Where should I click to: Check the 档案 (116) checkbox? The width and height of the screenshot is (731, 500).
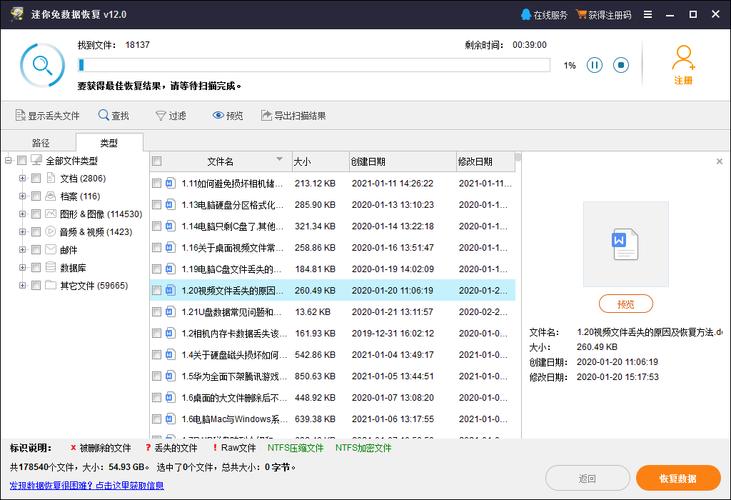pyautogui.click(x=36, y=196)
